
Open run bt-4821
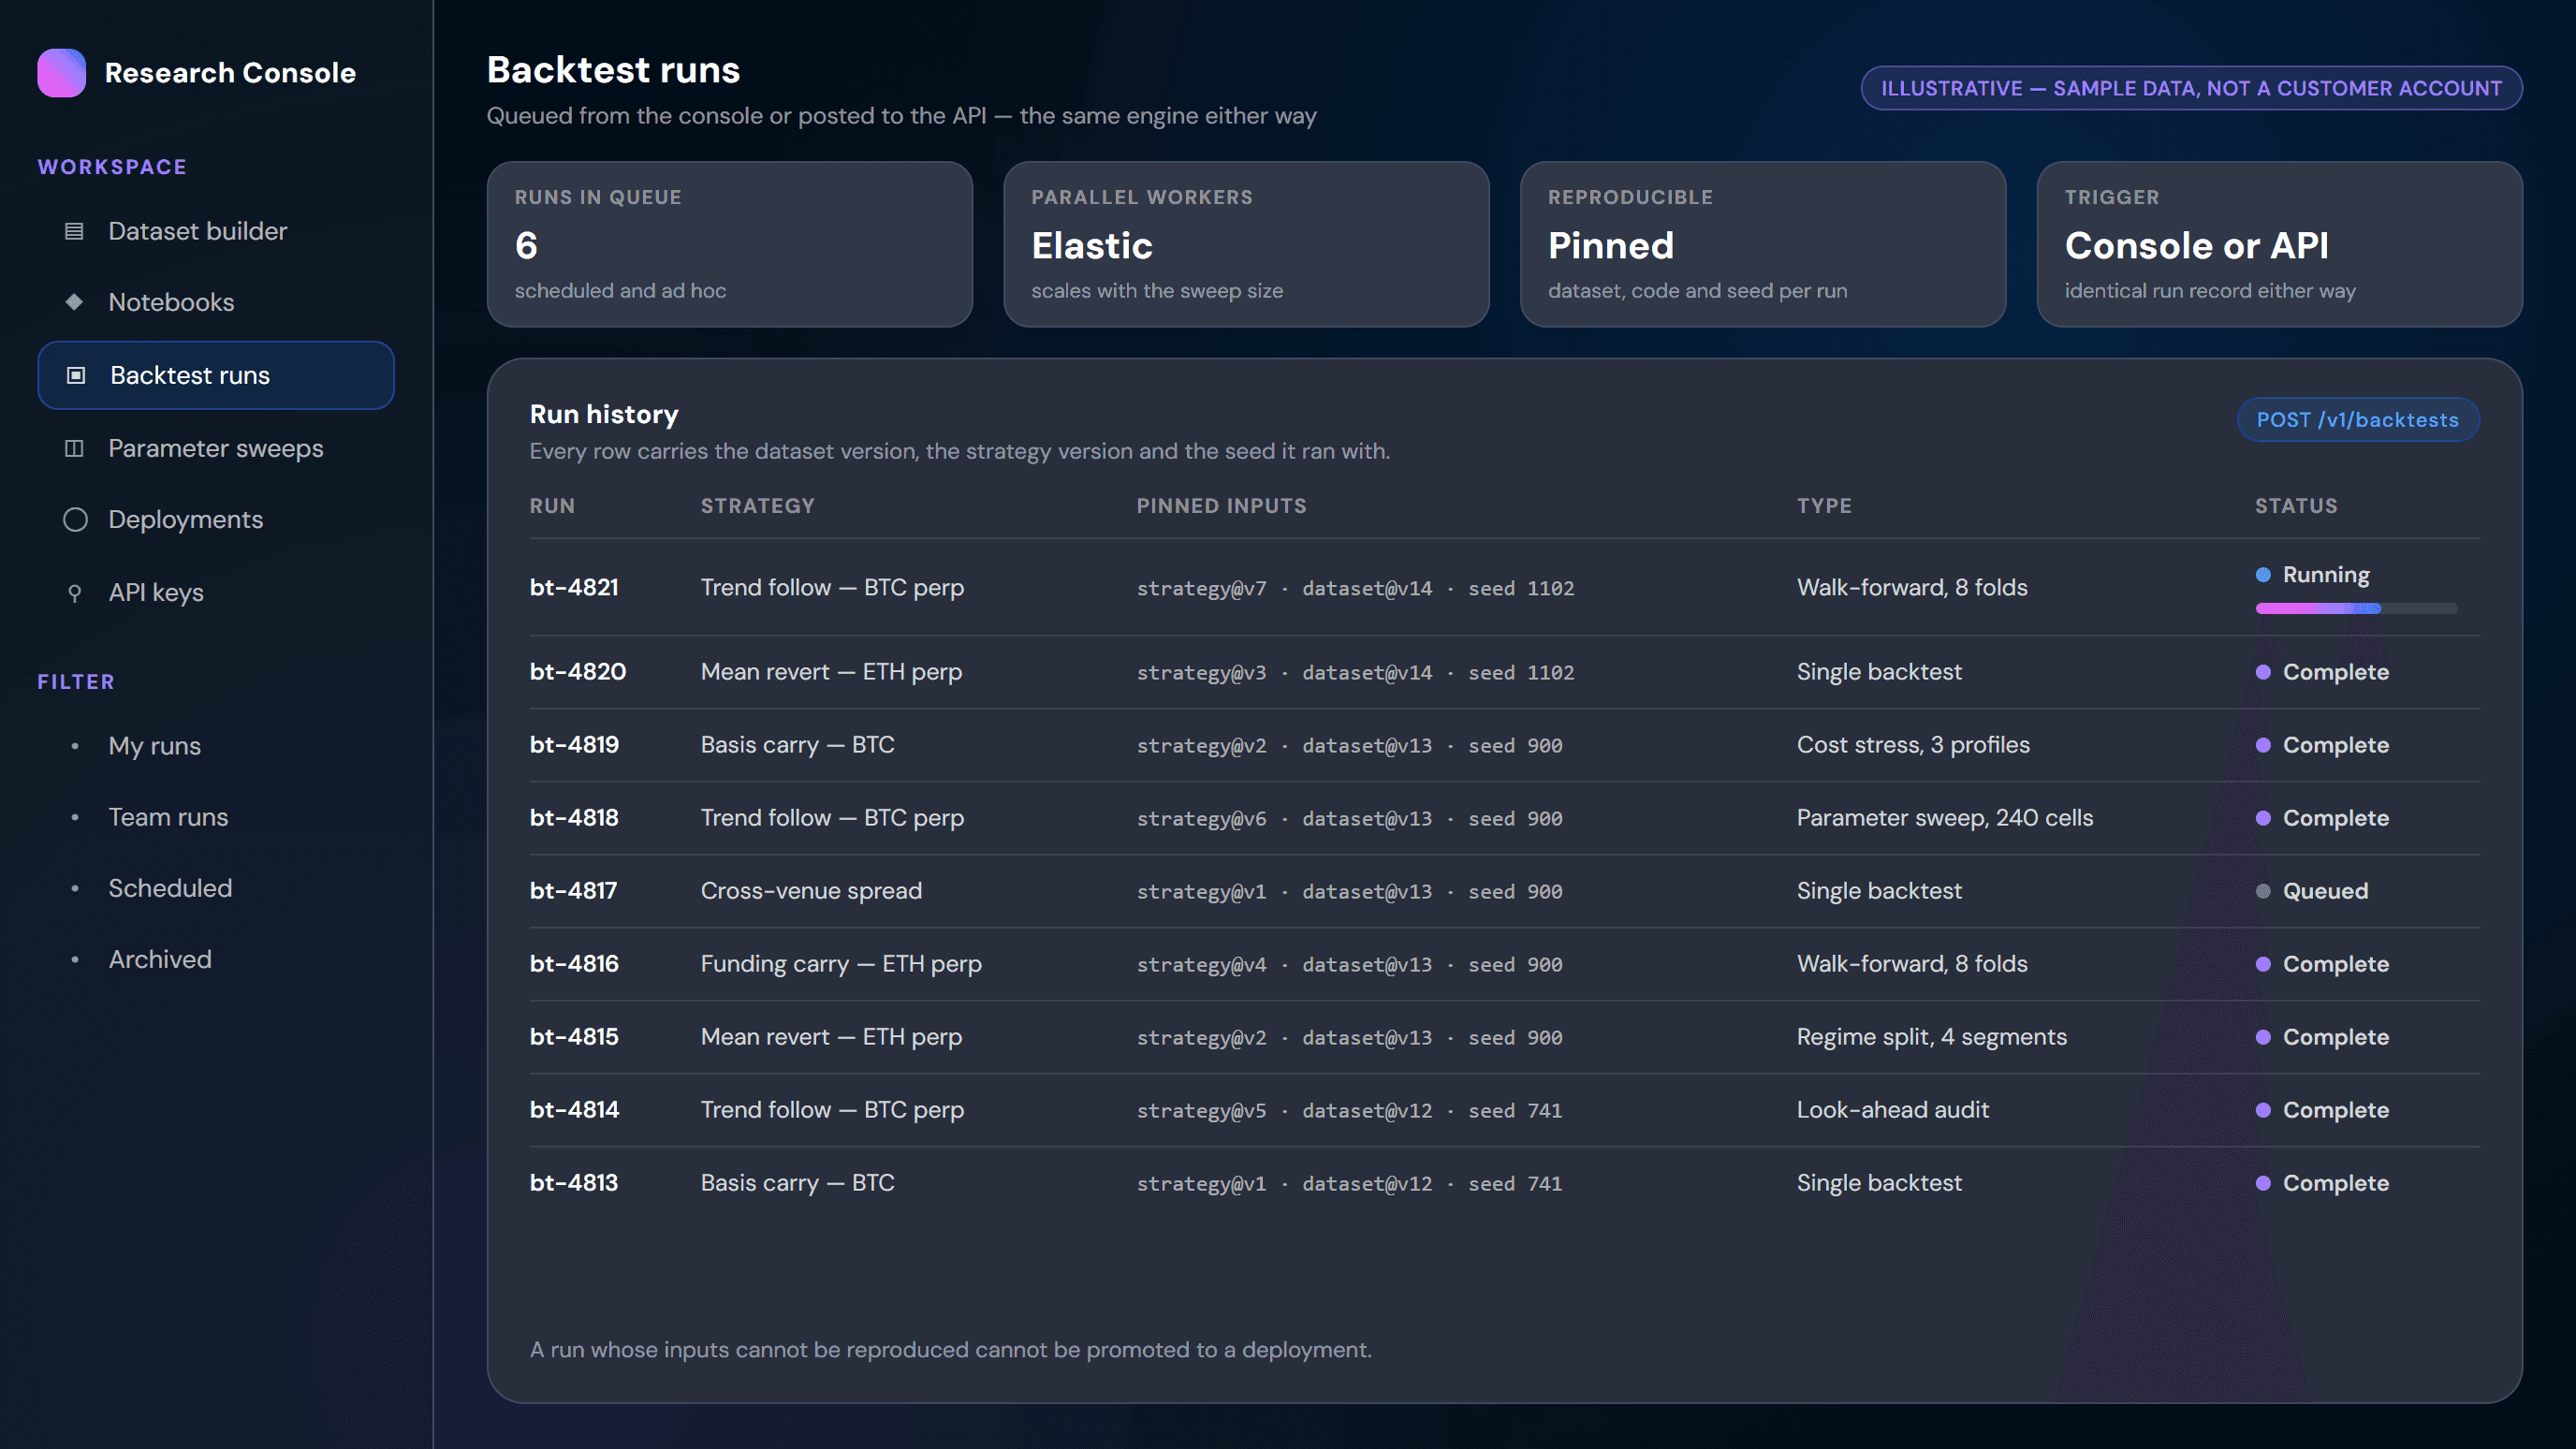(x=574, y=588)
